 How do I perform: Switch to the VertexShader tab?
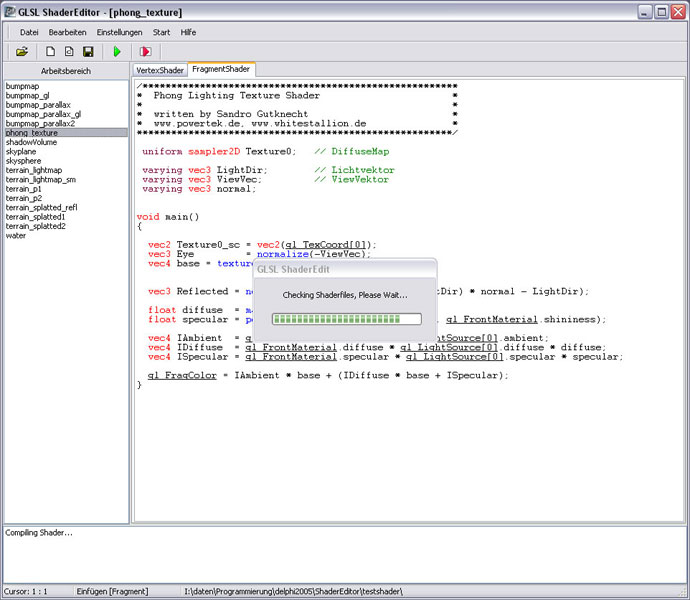point(161,70)
